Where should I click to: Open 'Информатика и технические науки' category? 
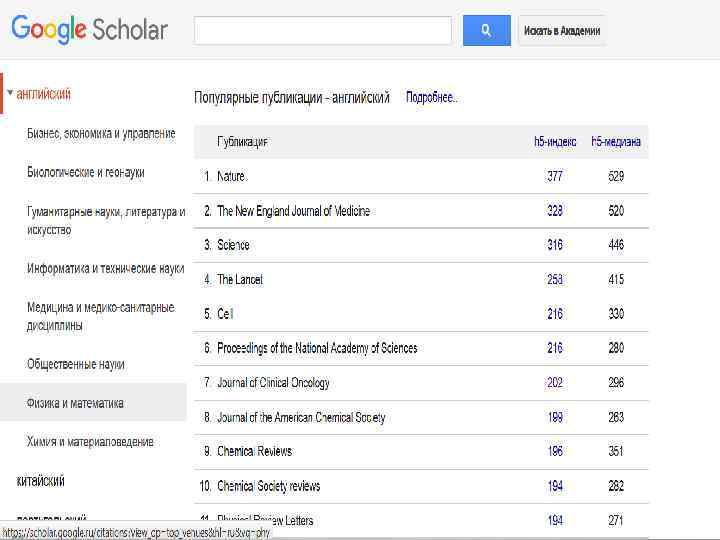point(105,269)
